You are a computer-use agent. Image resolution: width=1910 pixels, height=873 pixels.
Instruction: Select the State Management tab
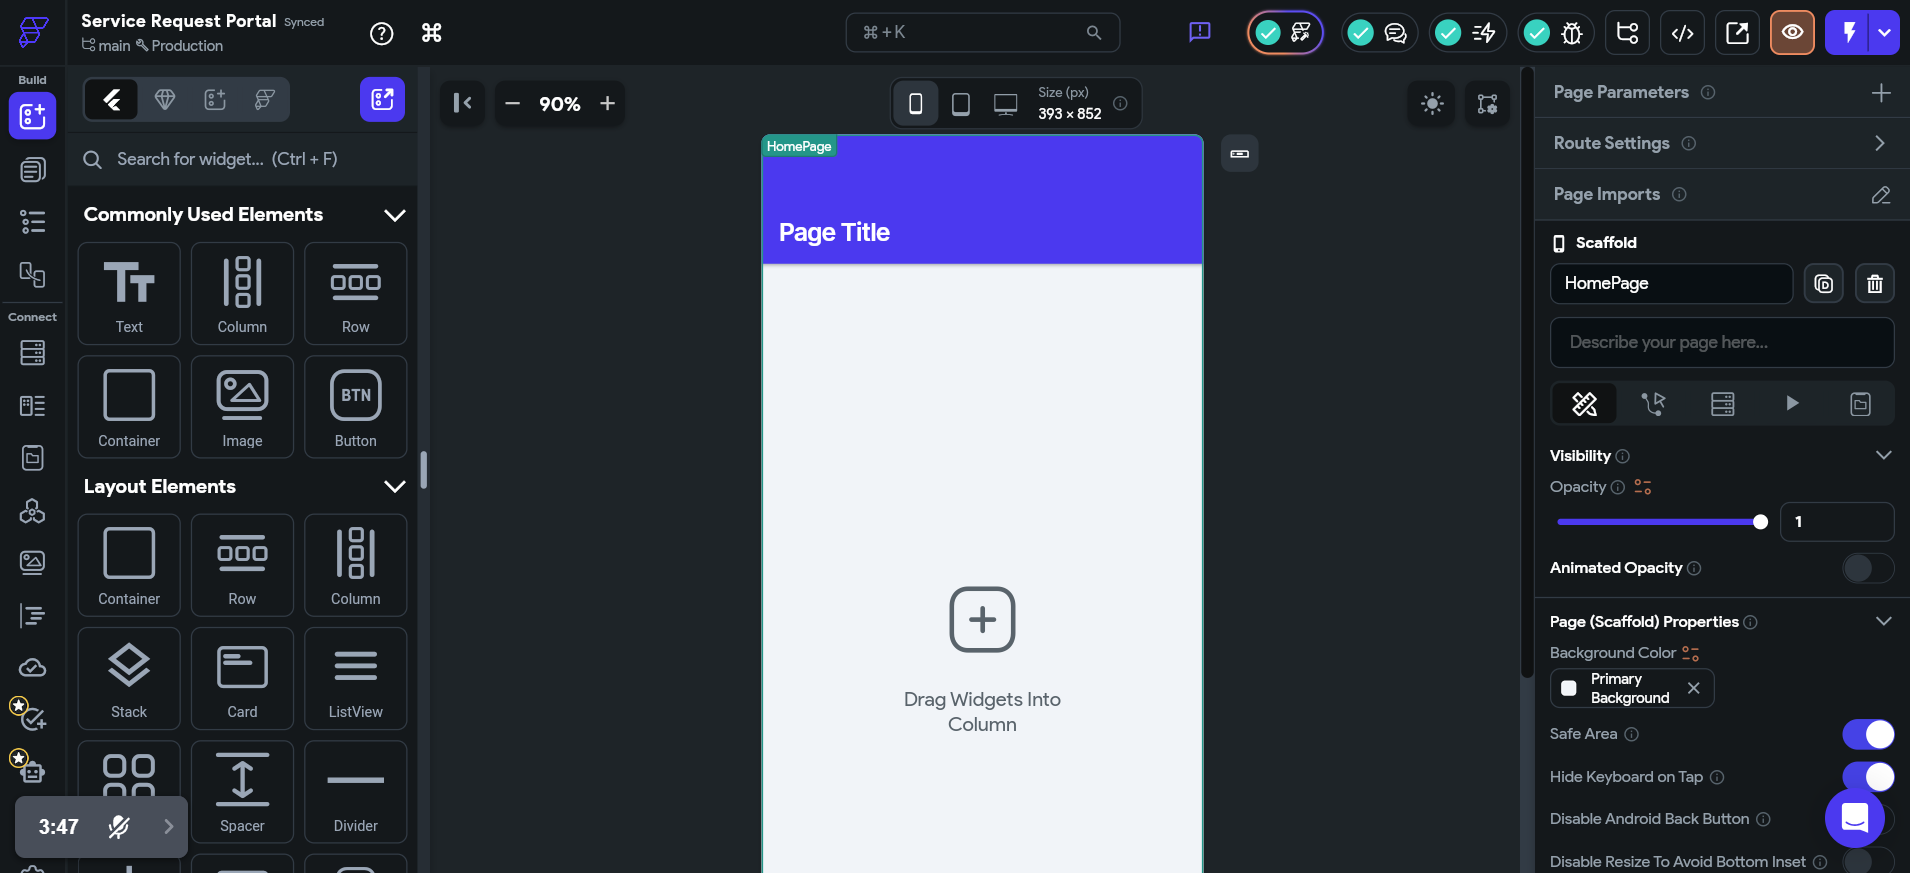(x=1860, y=404)
